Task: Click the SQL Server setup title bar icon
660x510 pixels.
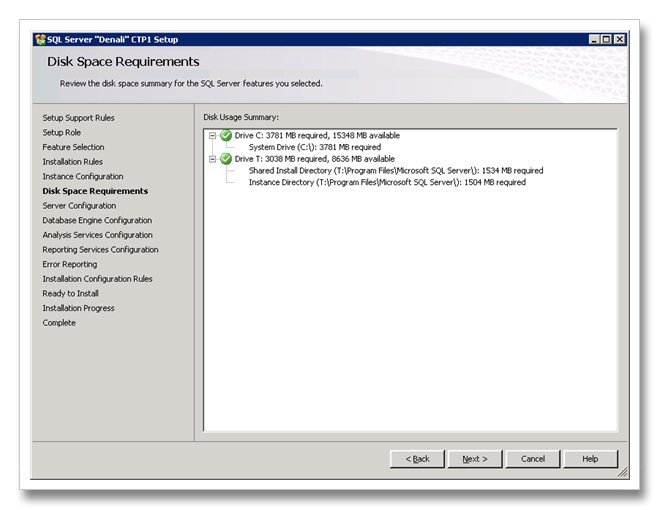Action: pyautogui.click(x=40, y=40)
